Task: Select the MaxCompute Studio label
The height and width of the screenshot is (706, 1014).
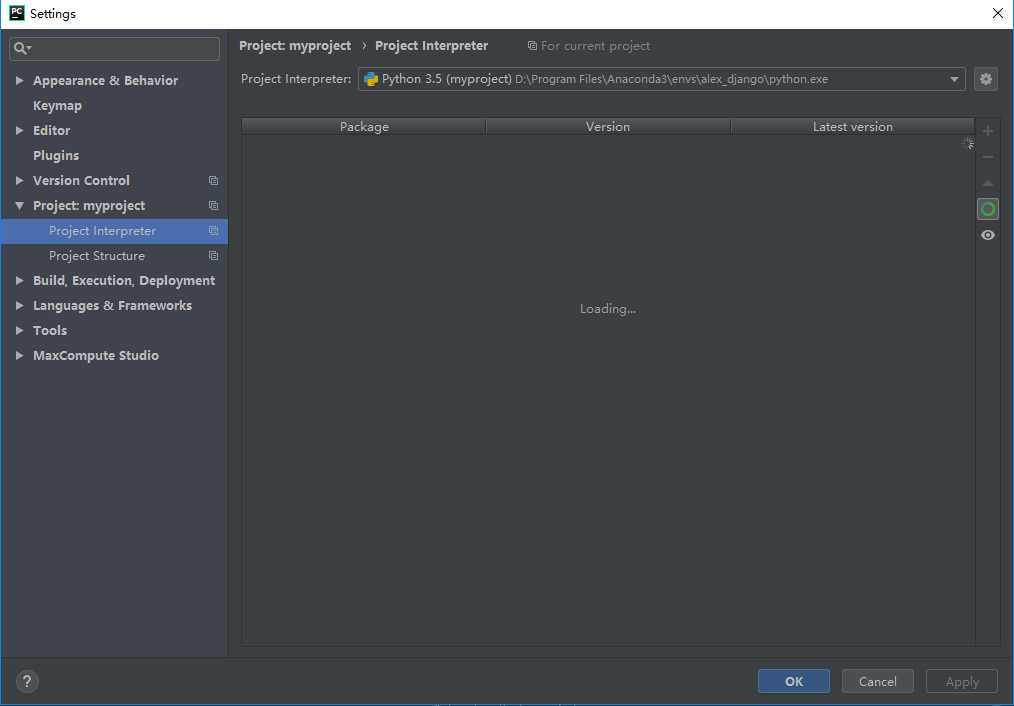Action: (96, 356)
